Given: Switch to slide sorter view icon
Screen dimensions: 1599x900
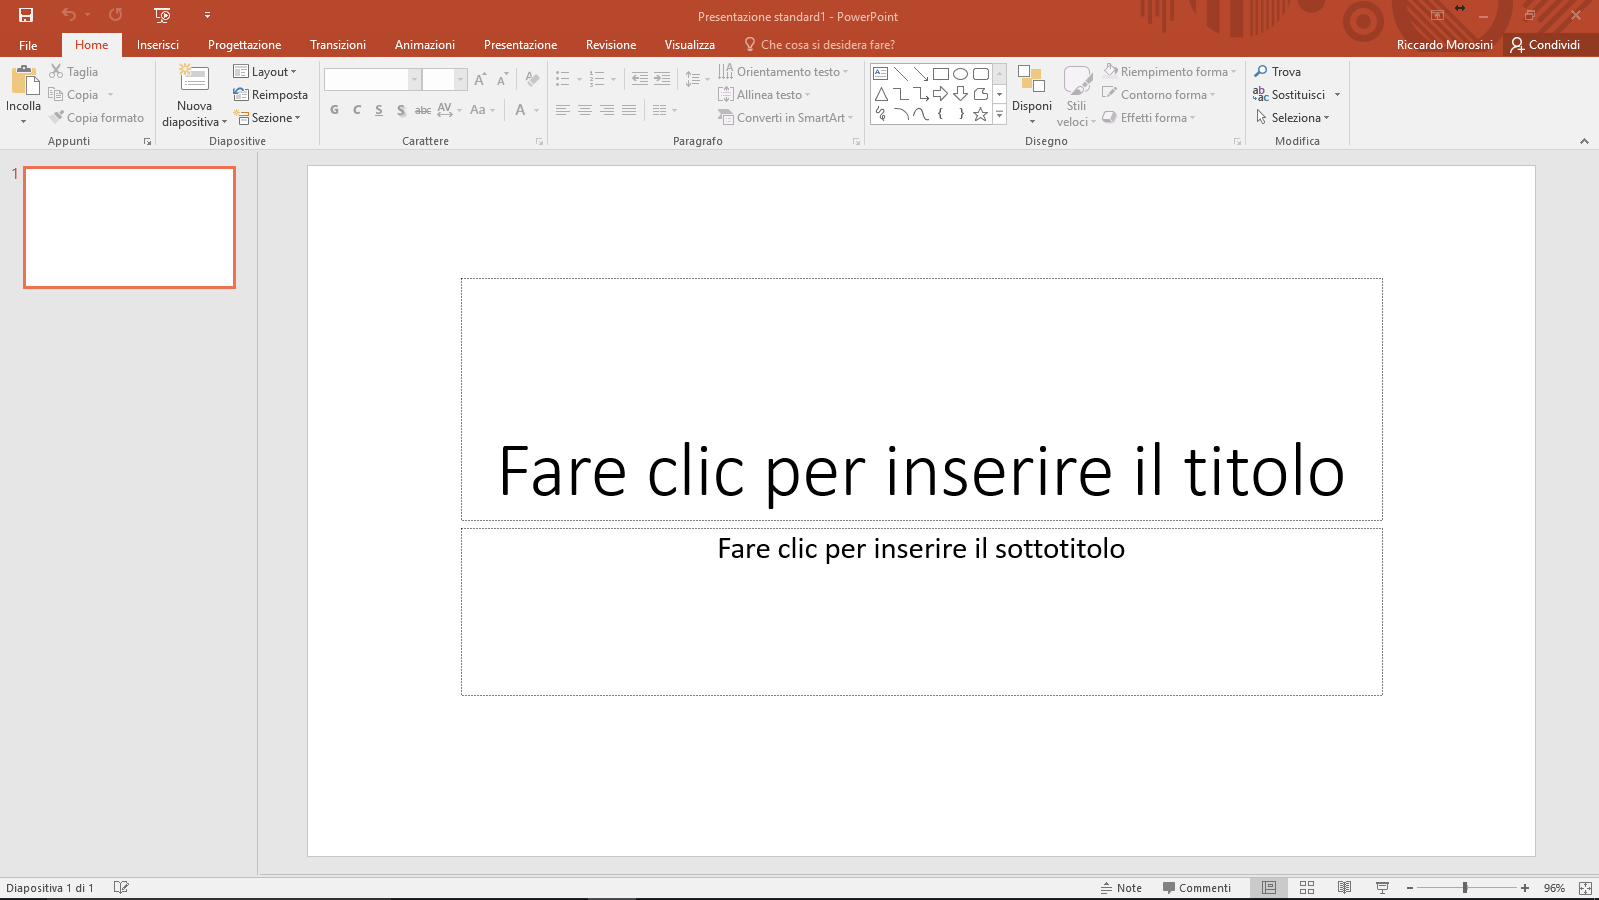Looking at the screenshot, I should pos(1307,887).
